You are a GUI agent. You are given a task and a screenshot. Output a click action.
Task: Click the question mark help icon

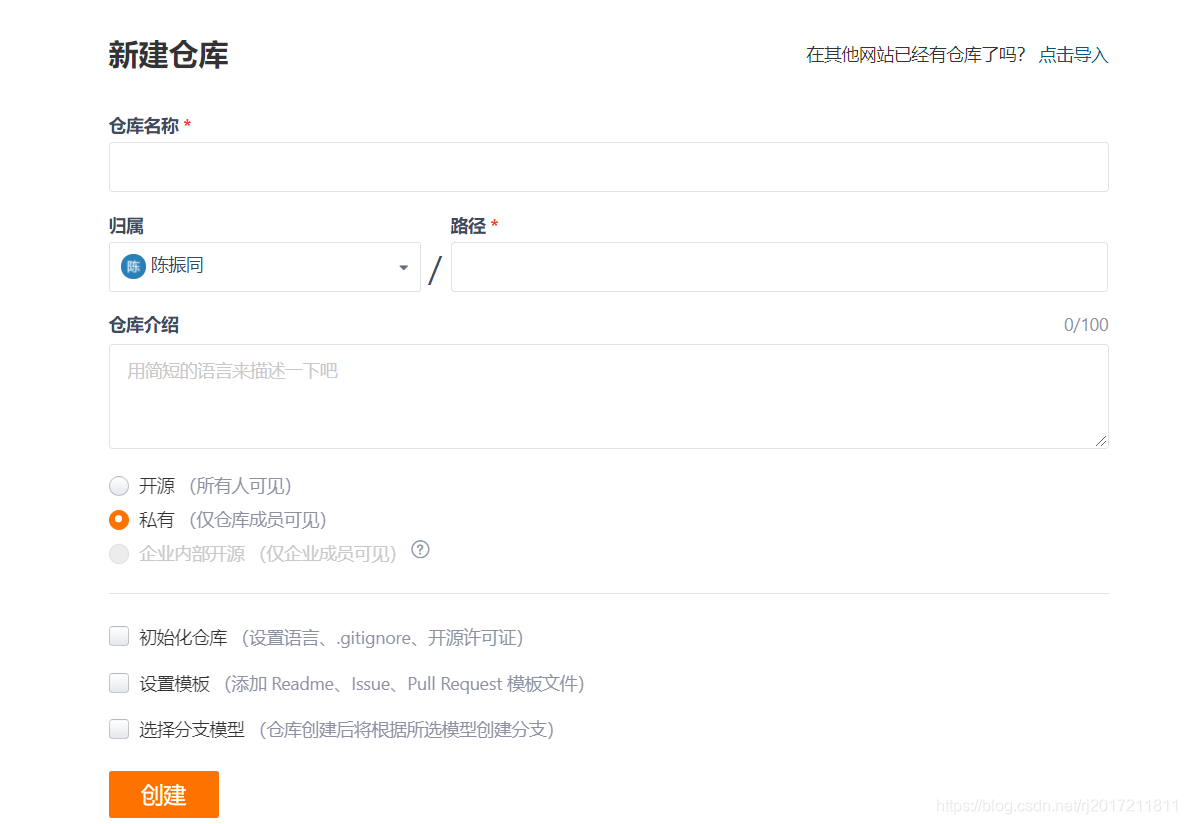(421, 549)
